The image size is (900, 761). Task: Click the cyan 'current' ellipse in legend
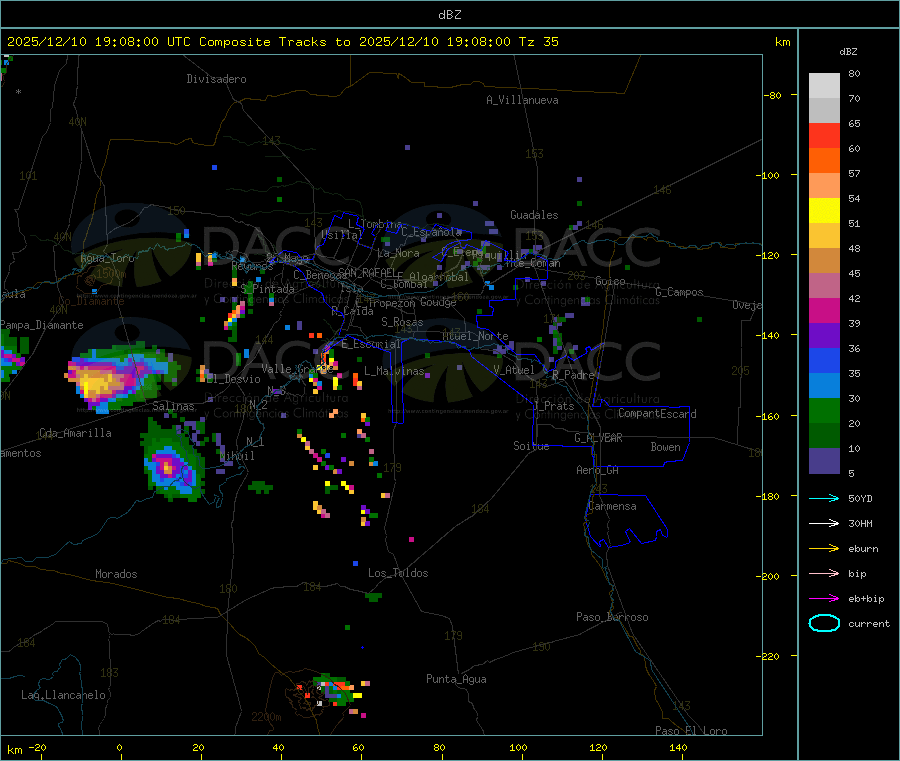coord(824,623)
